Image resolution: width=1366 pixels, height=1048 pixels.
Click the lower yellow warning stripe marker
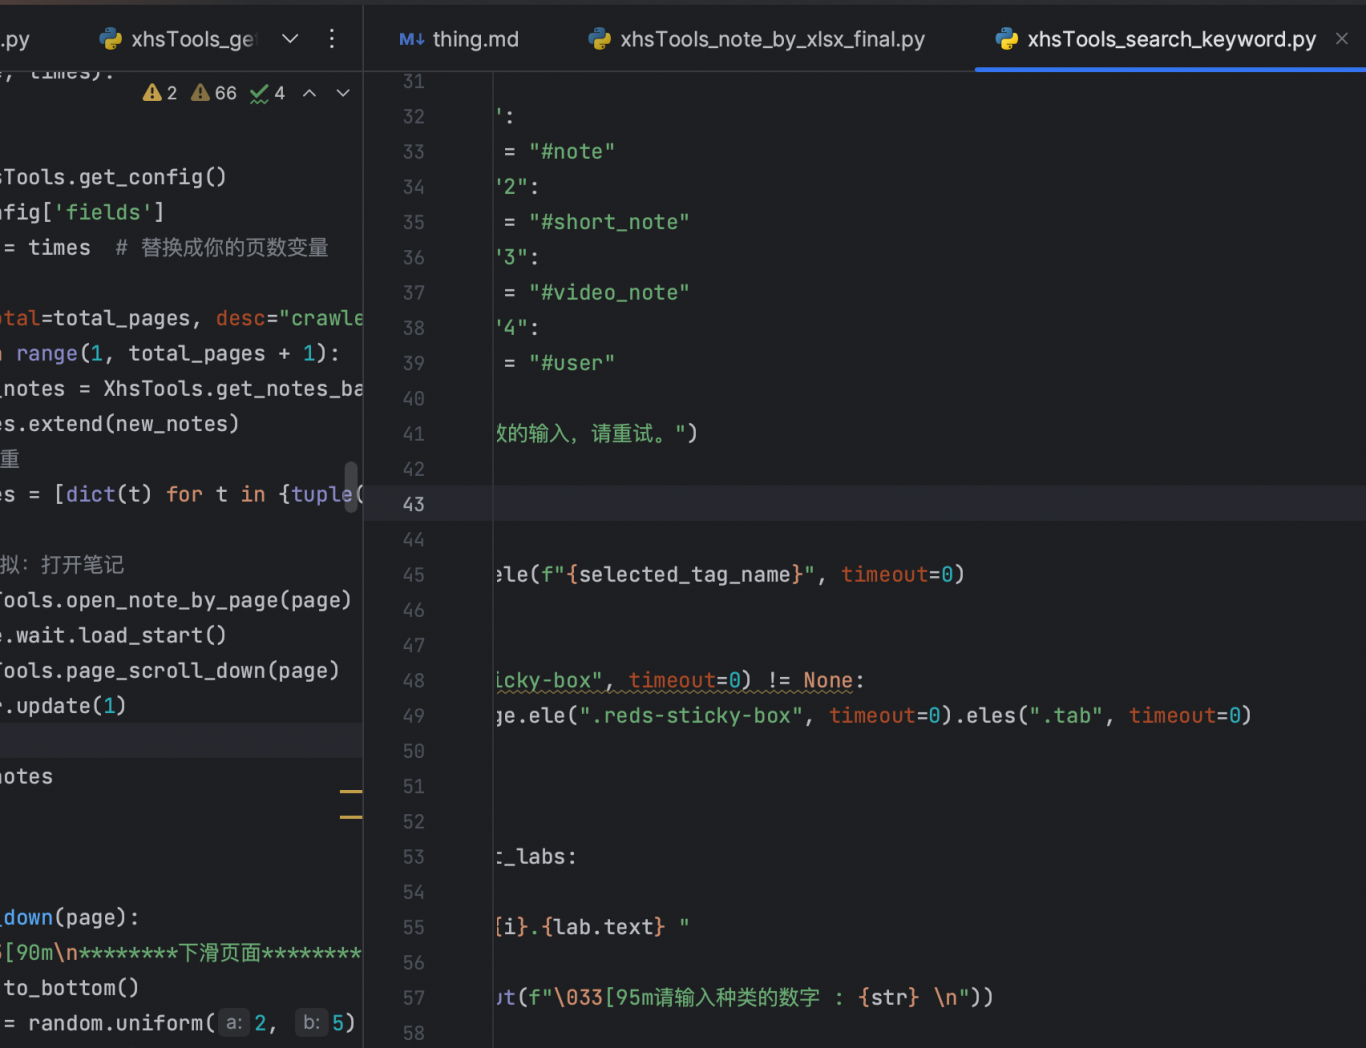[351, 818]
